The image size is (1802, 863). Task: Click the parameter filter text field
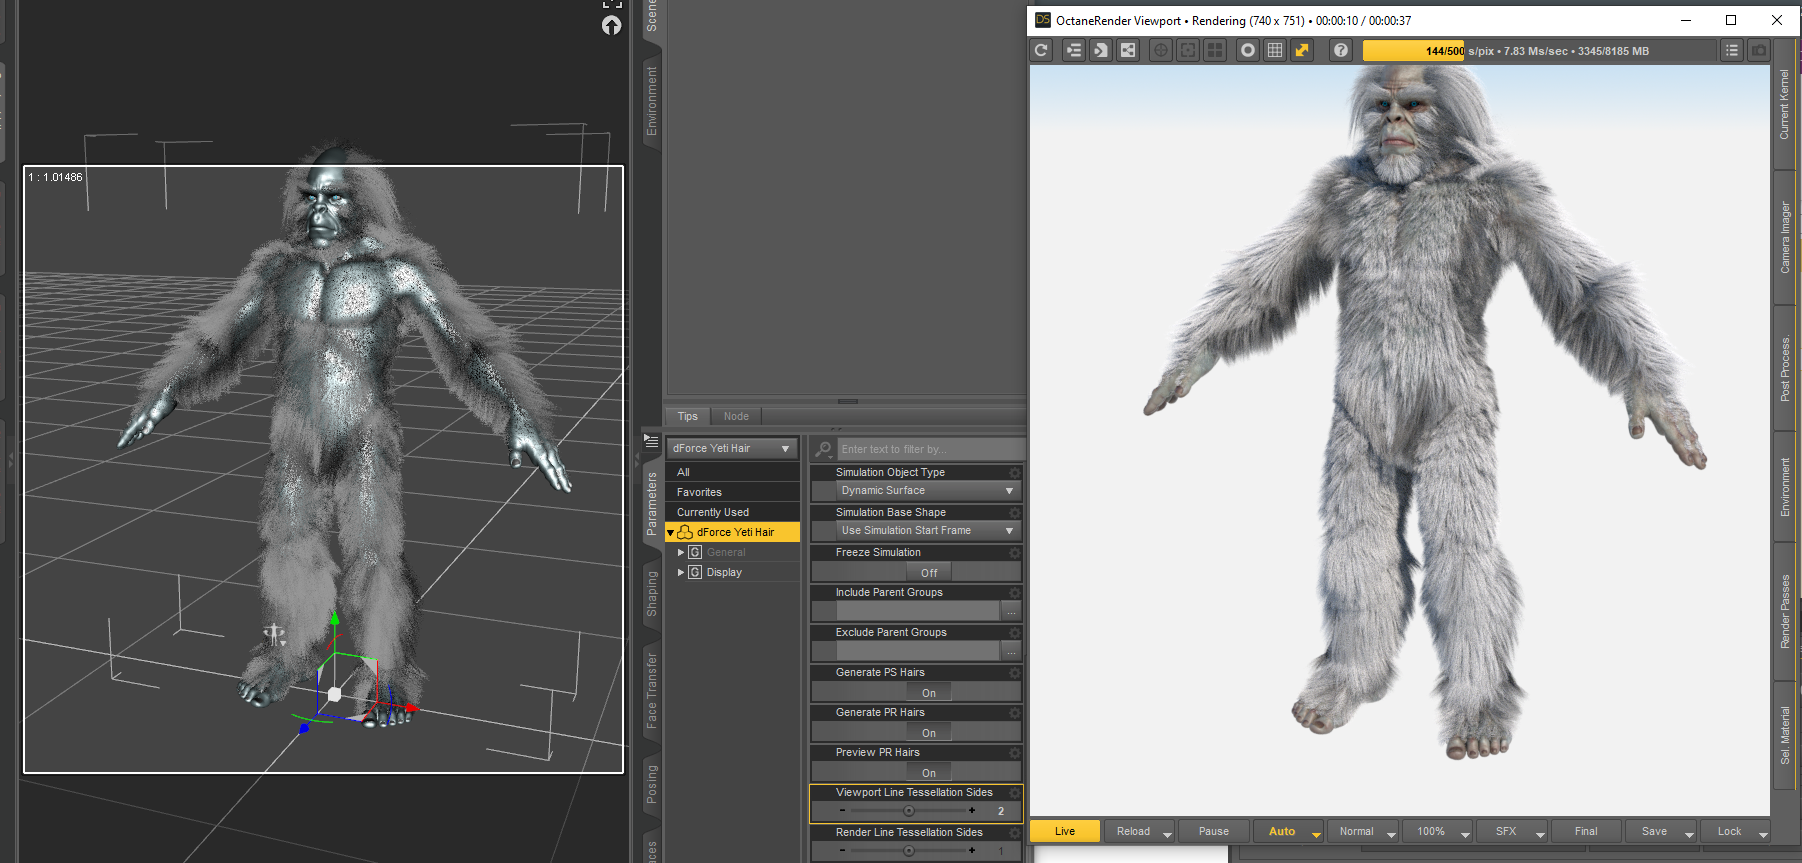(930, 449)
